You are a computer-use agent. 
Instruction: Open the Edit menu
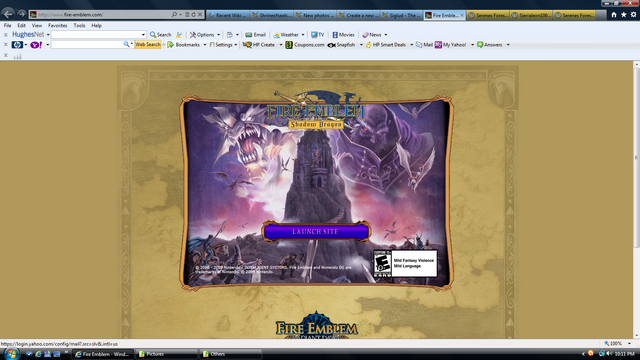[21, 25]
